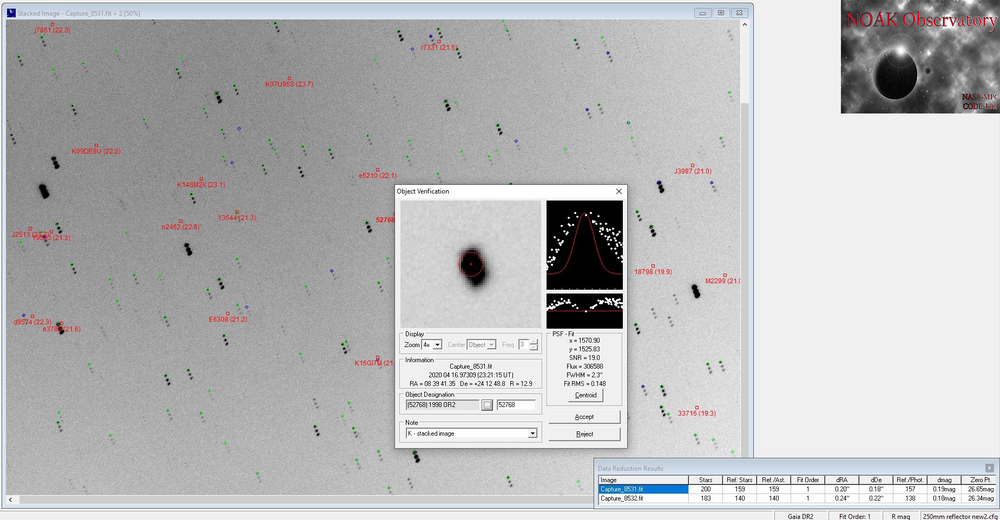The height and width of the screenshot is (520, 1000).
Task: Close the Object Verification dialog
Action: 618,191
